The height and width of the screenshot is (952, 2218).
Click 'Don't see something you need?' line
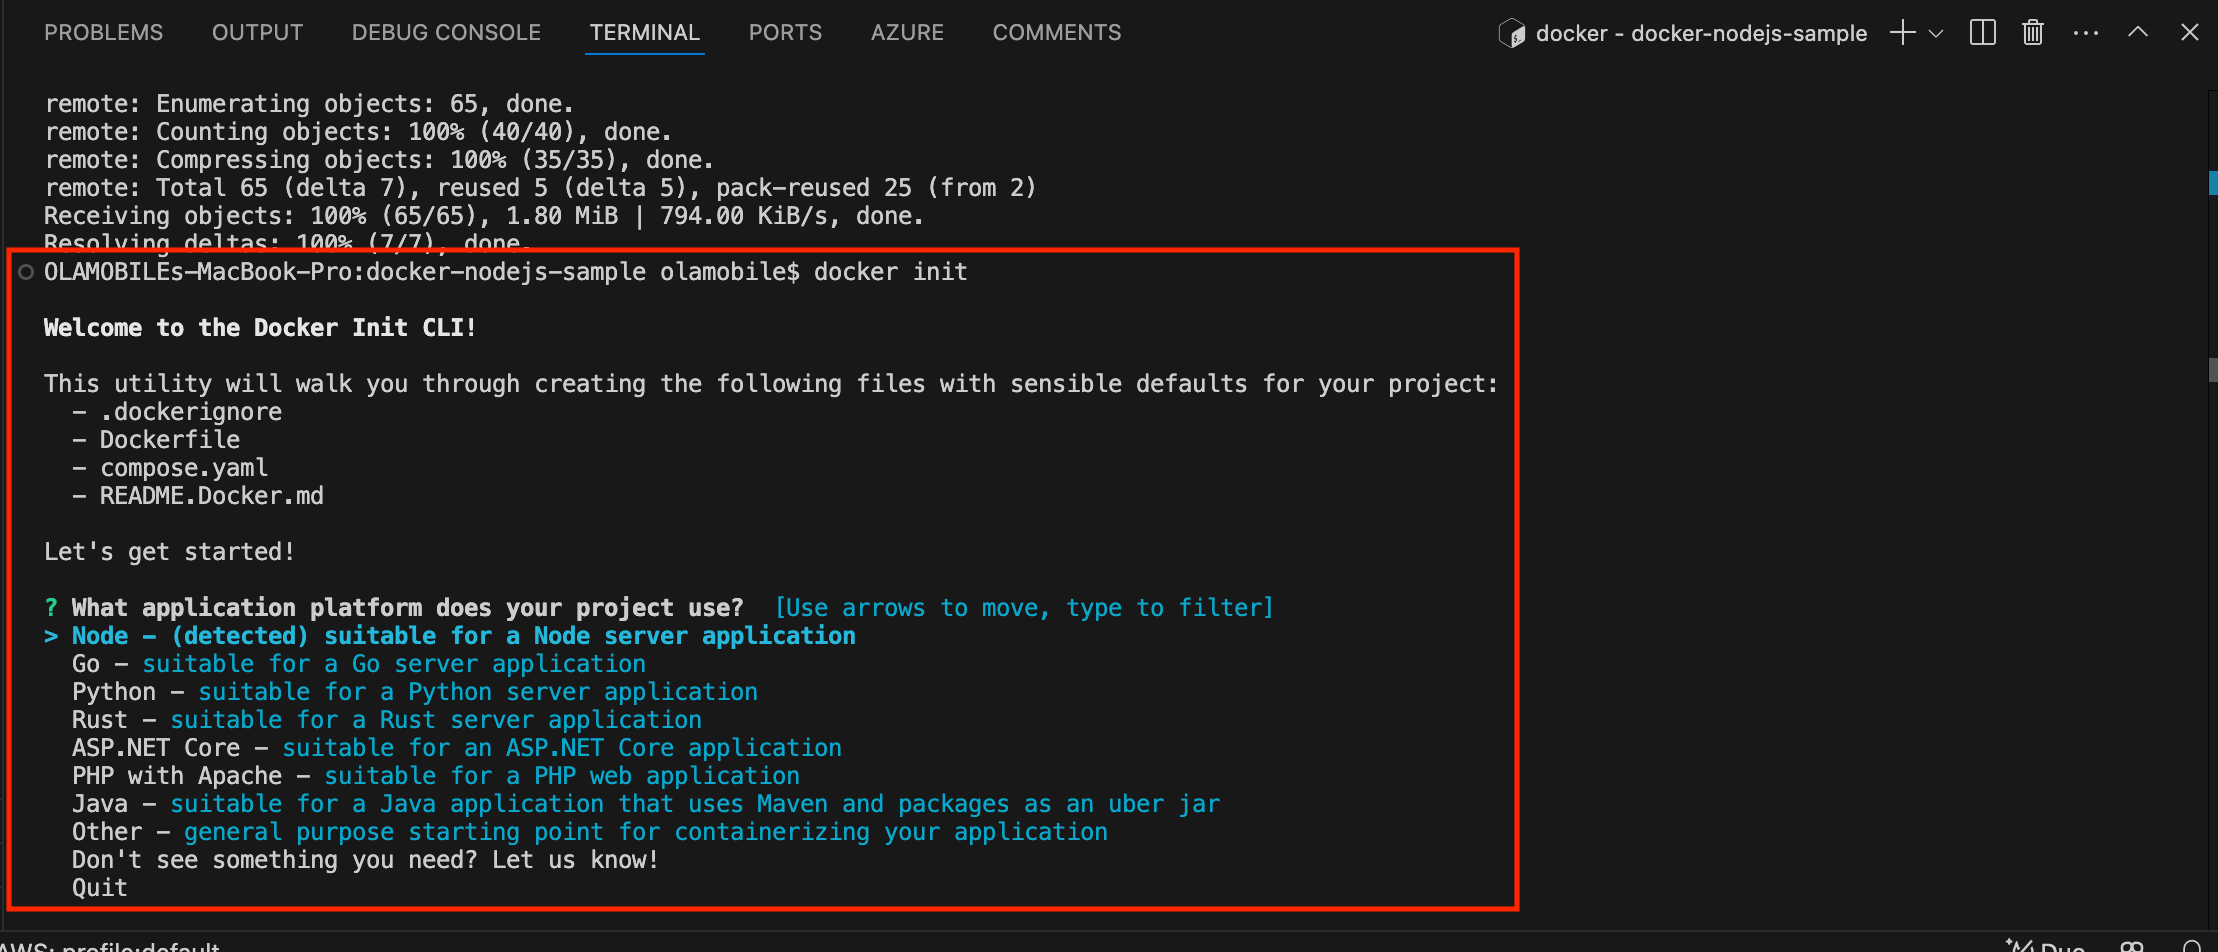pyautogui.click(x=365, y=860)
